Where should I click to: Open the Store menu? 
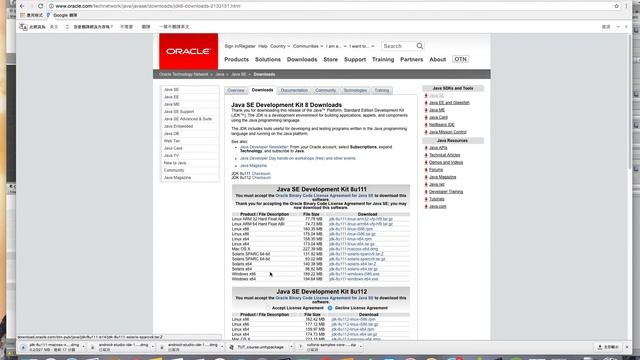[331, 60]
